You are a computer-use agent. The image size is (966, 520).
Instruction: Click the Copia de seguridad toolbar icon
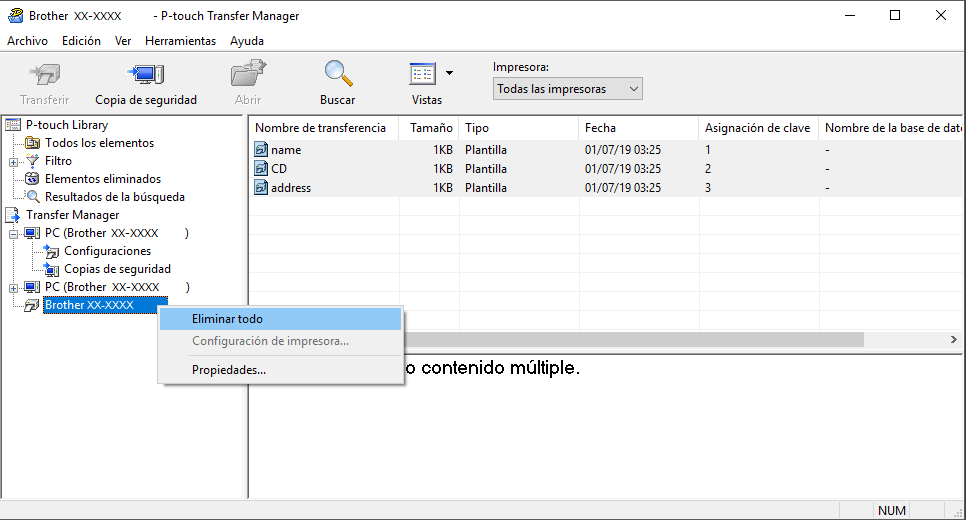click(145, 75)
